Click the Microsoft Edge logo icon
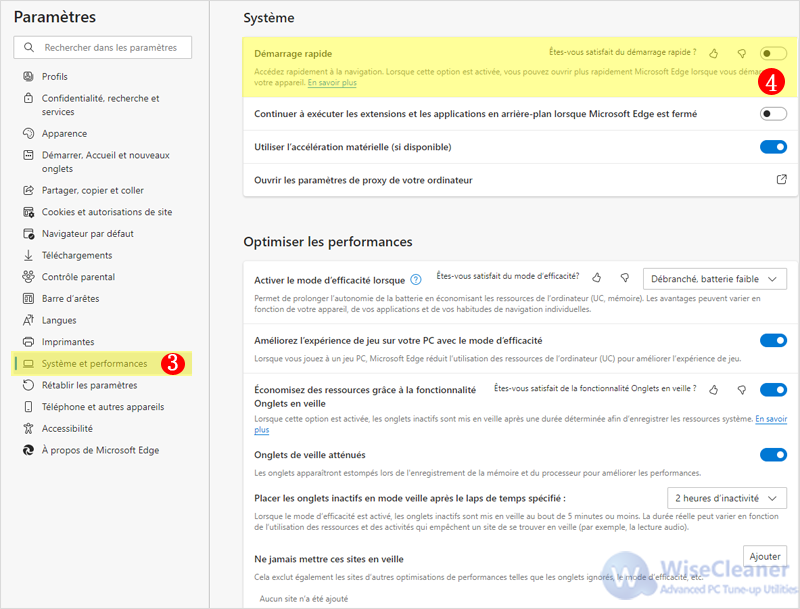Viewport: 800px width, 609px height. pos(29,450)
